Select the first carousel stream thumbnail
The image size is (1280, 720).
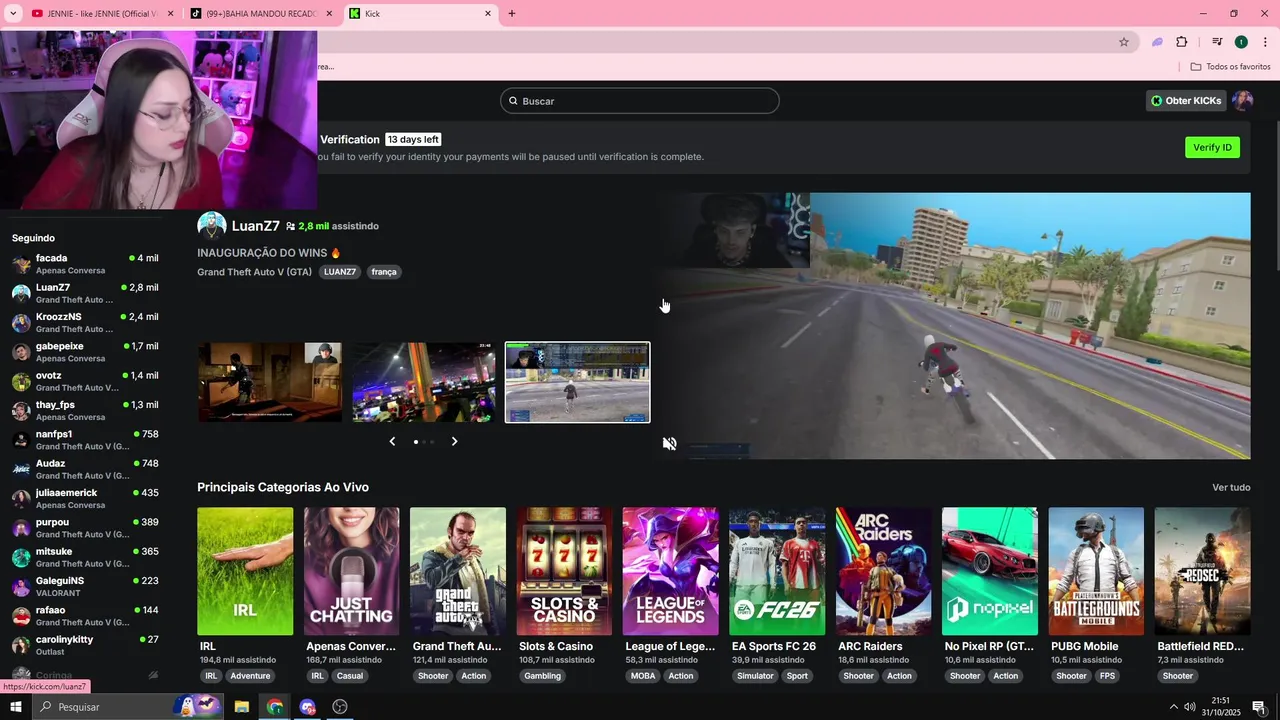(x=269, y=382)
